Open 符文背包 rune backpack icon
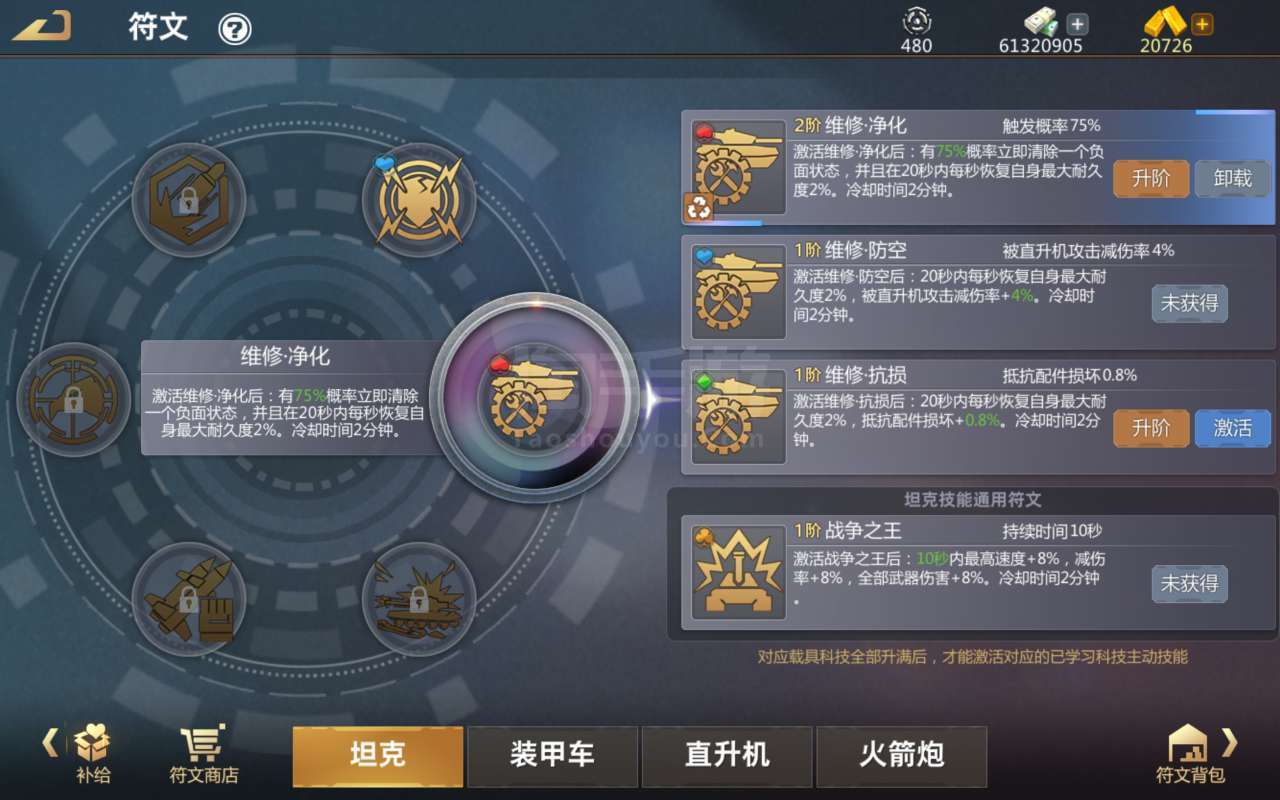The height and width of the screenshot is (800, 1280). (1189, 755)
